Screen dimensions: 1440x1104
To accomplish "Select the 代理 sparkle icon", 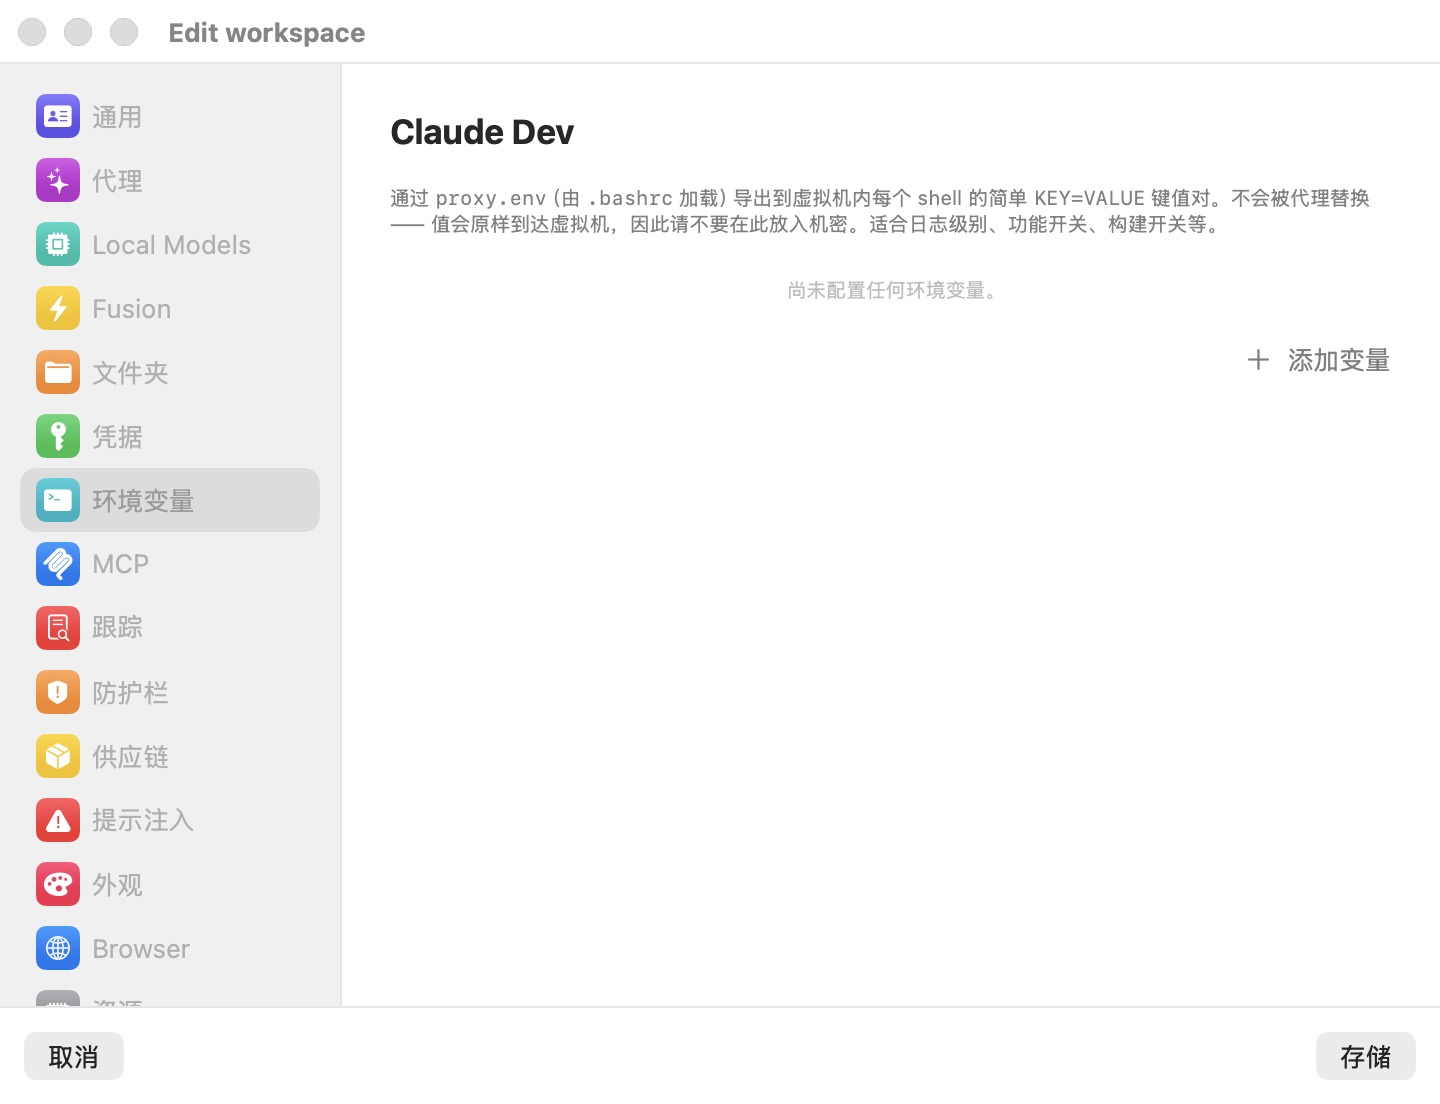I will (58, 180).
